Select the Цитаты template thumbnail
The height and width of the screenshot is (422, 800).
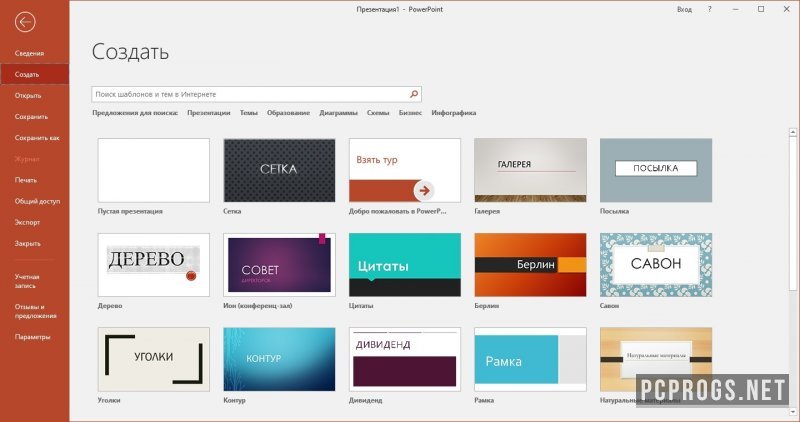coord(405,265)
